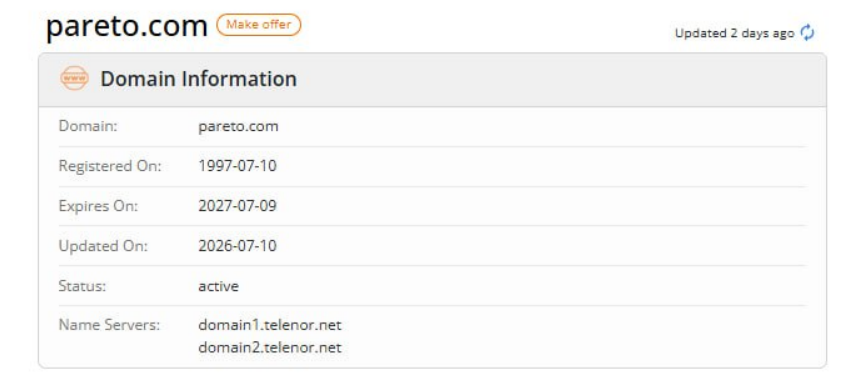
Task: Select the expiry date 2027-07-09
Action: click(238, 206)
